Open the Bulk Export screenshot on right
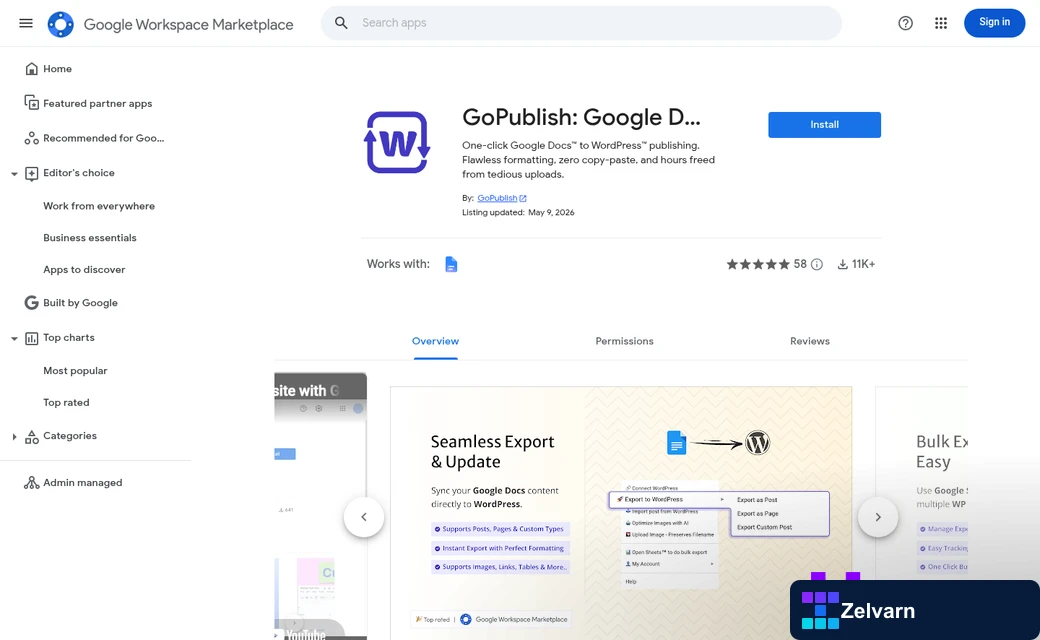Screen dimensions: 1040x640 pos(922,513)
